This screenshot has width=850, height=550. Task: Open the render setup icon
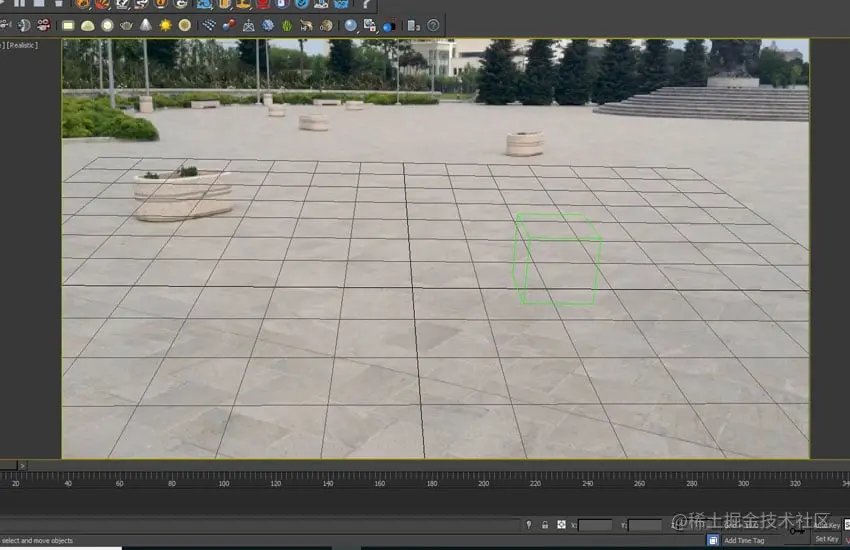(370, 25)
